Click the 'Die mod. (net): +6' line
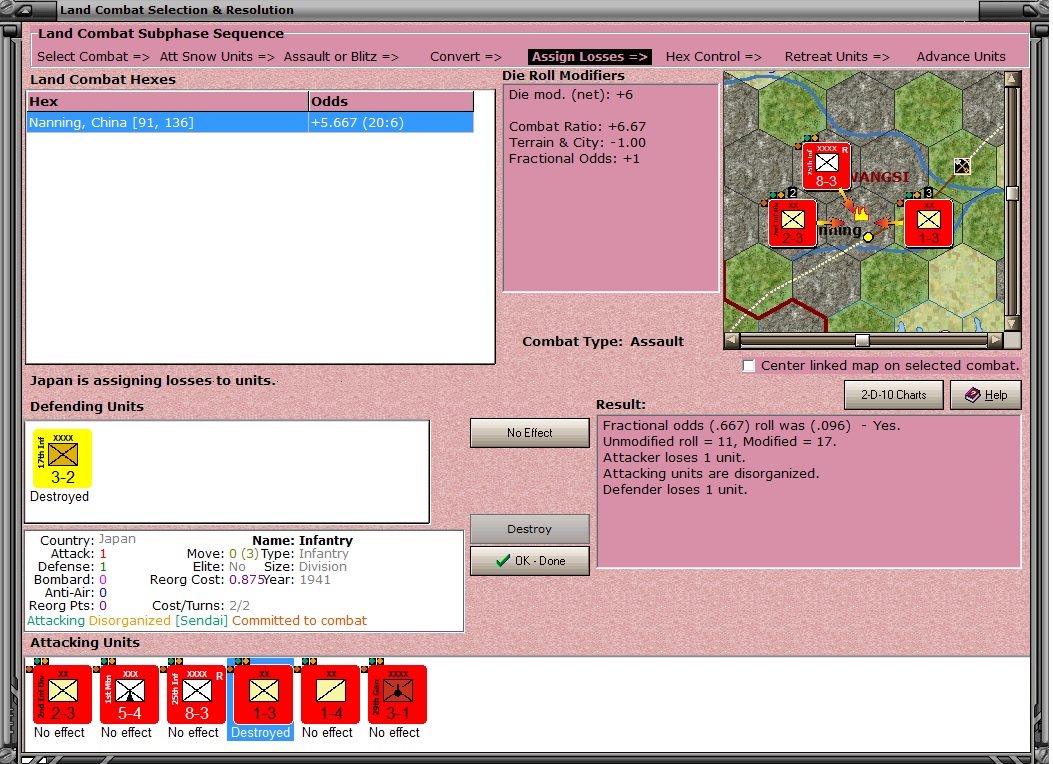 pyautogui.click(x=570, y=95)
